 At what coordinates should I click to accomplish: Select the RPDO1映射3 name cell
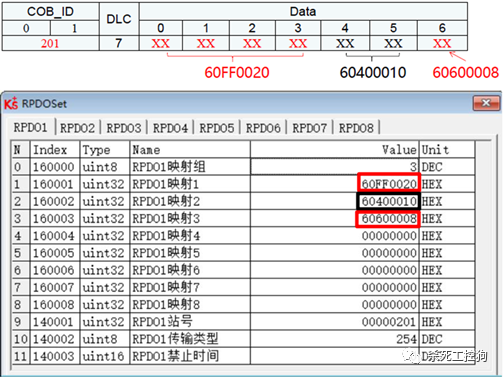190,219
